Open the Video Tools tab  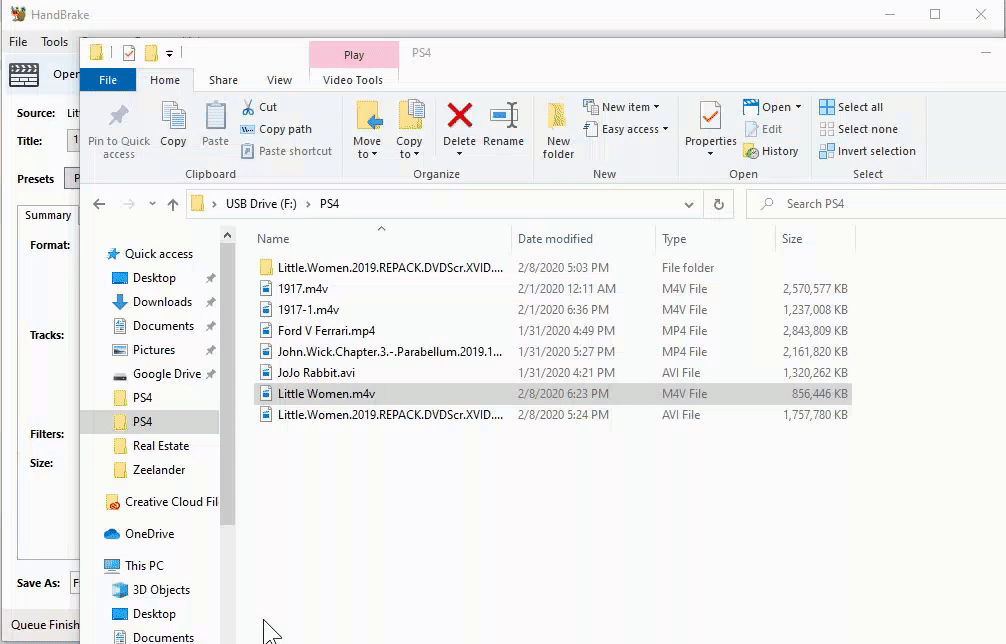click(353, 80)
